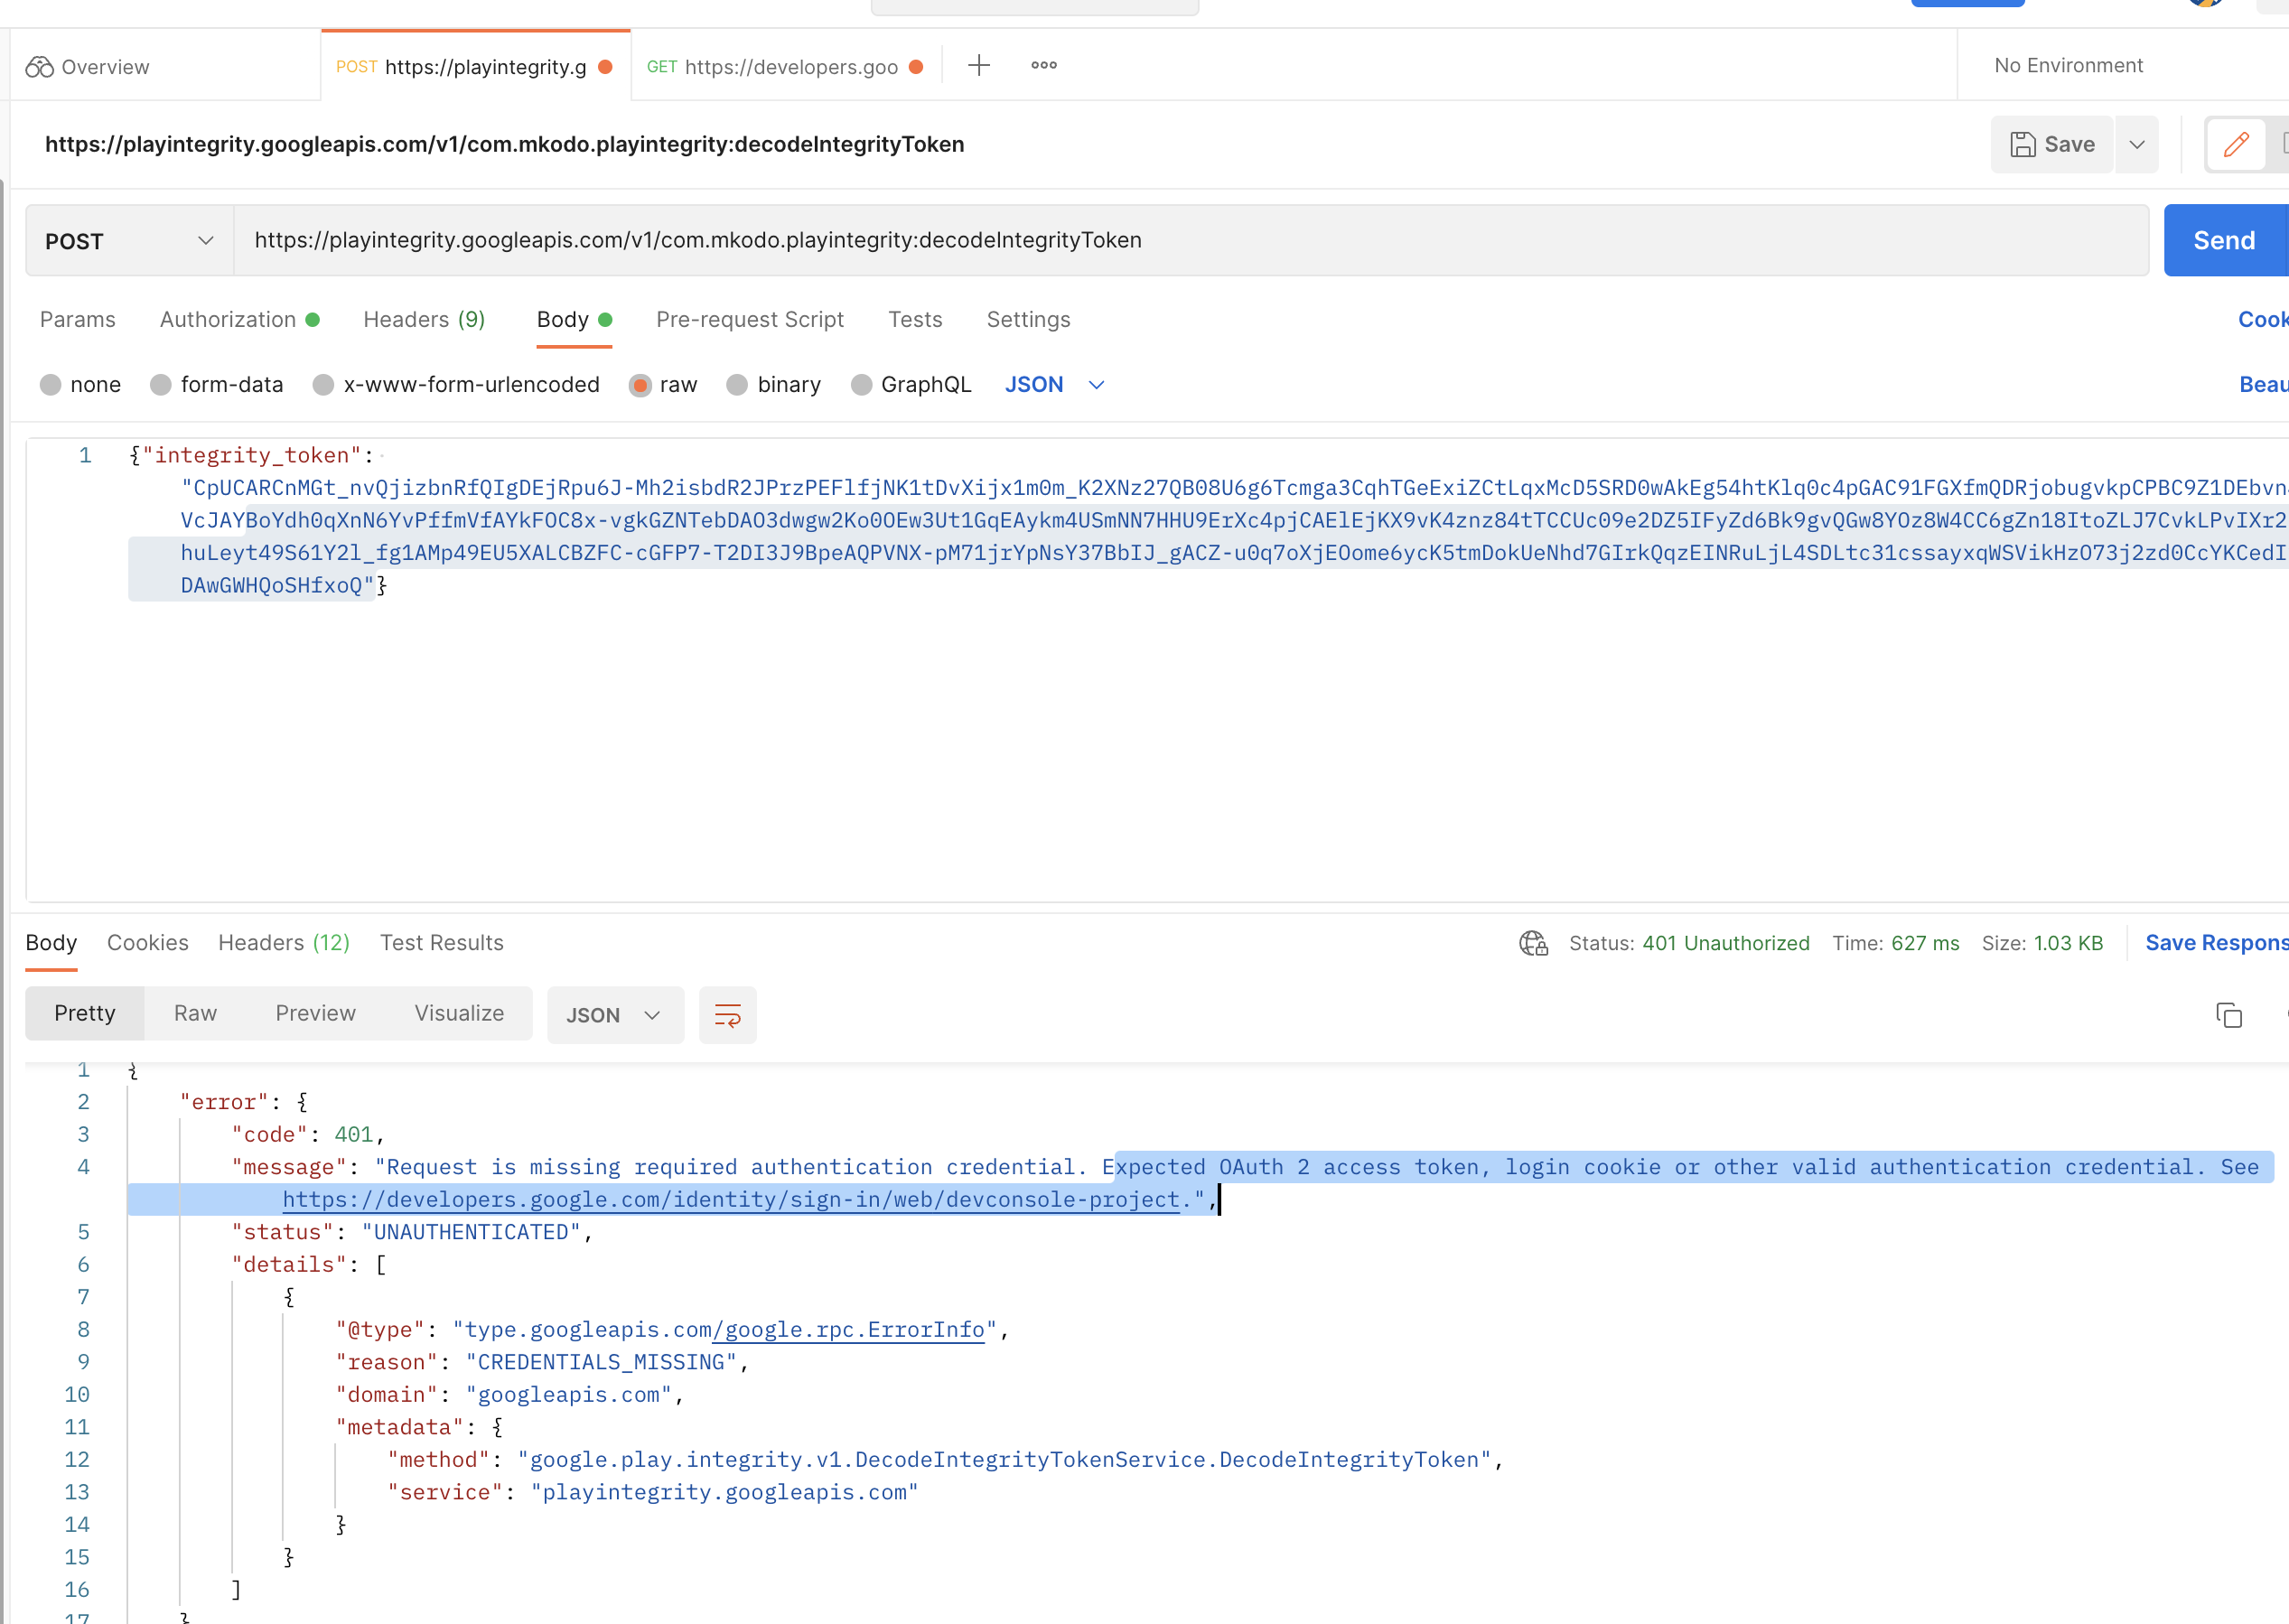Click the network globe lock icon
This screenshot has height=1624, width=2289.
pos(1532,943)
